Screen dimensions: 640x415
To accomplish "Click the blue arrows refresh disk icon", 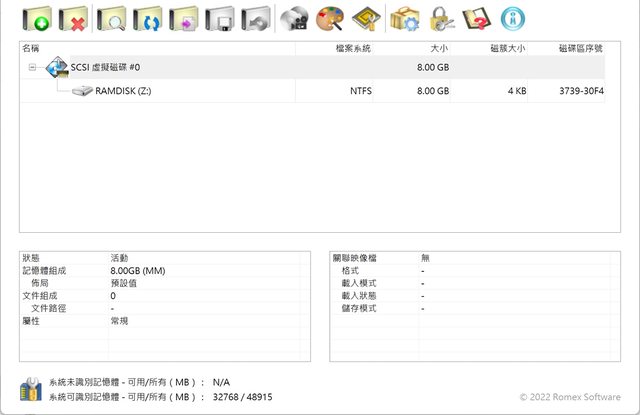I will point(147,18).
